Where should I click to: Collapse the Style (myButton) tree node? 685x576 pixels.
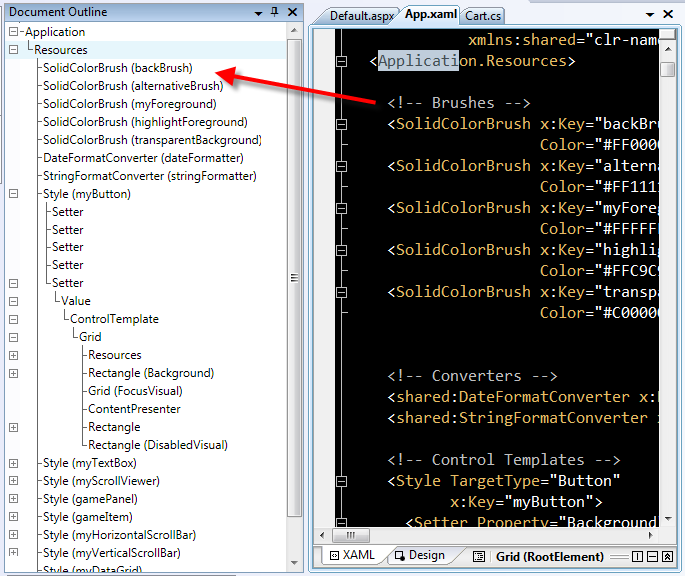point(14,194)
